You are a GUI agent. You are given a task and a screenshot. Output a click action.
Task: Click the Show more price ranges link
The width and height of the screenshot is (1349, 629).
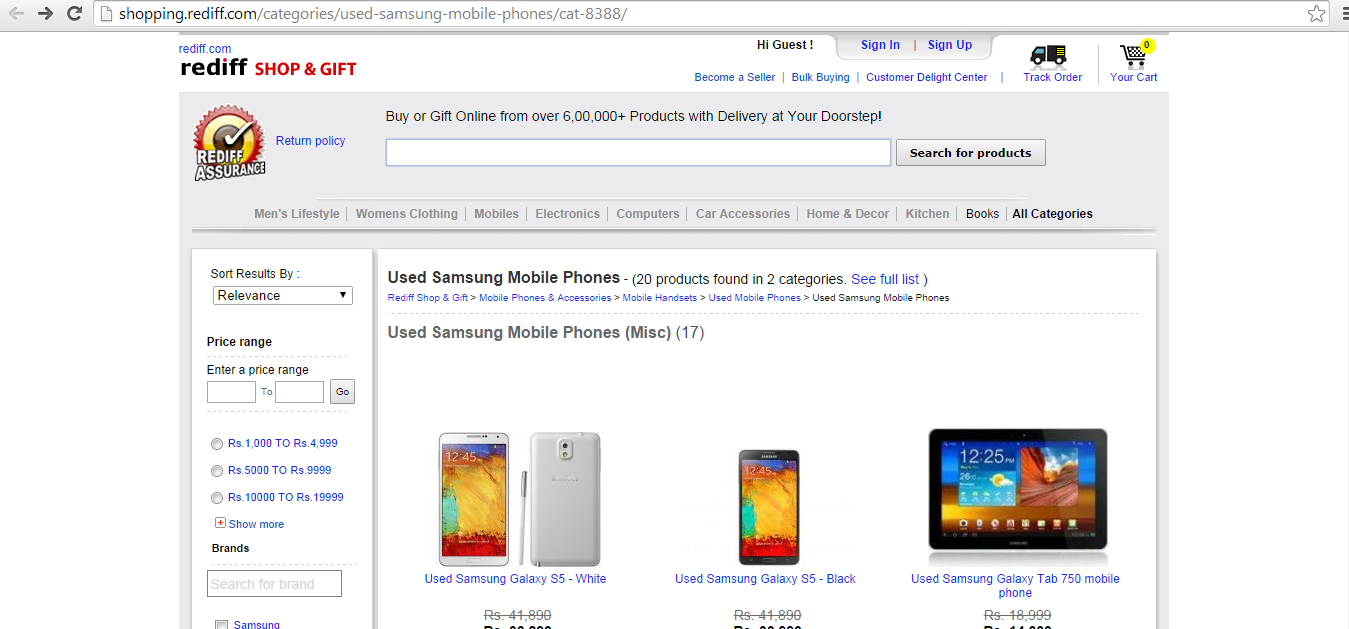tap(256, 524)
